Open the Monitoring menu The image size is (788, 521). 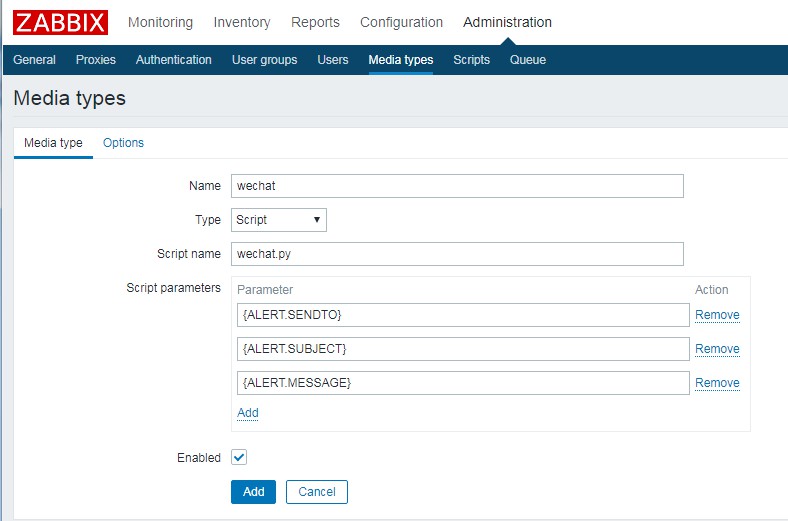coord(161,22)
